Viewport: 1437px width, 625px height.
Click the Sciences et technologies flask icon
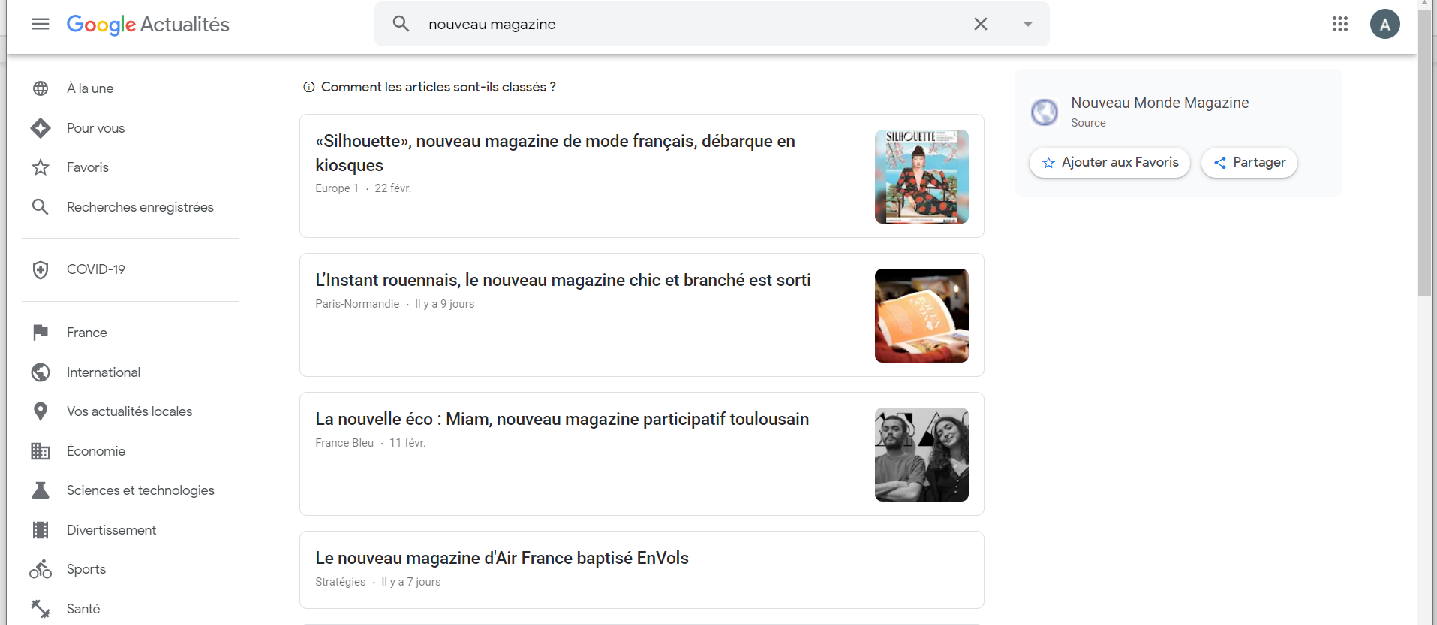(41, 490)
